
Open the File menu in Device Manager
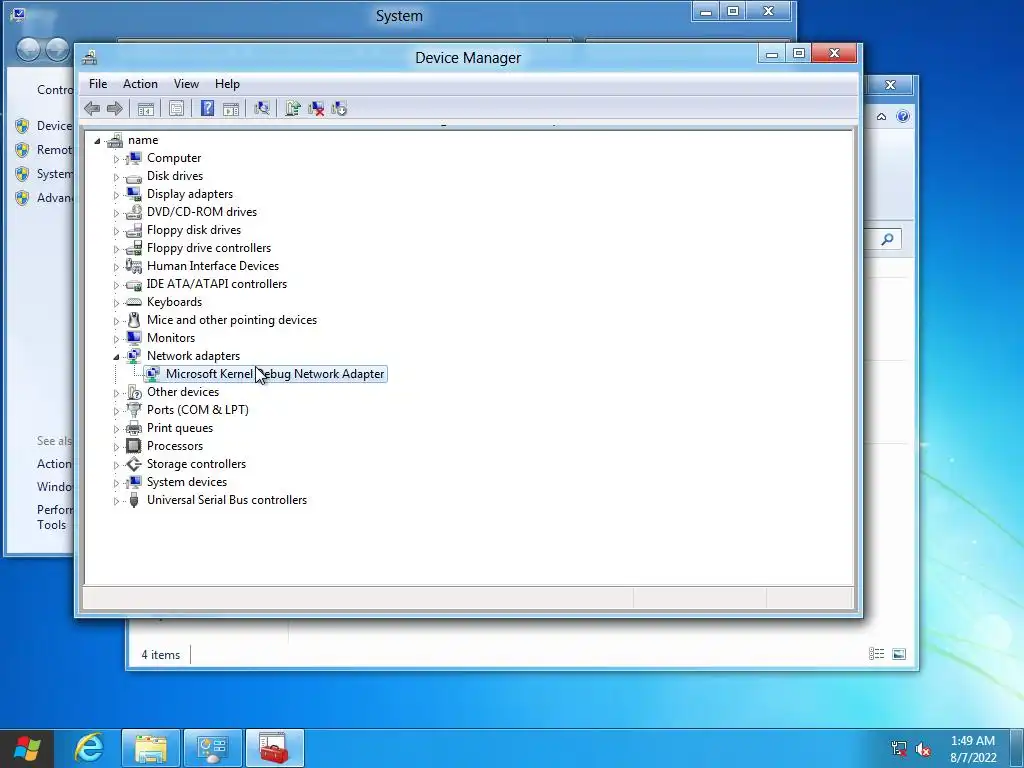click(98, 84)
